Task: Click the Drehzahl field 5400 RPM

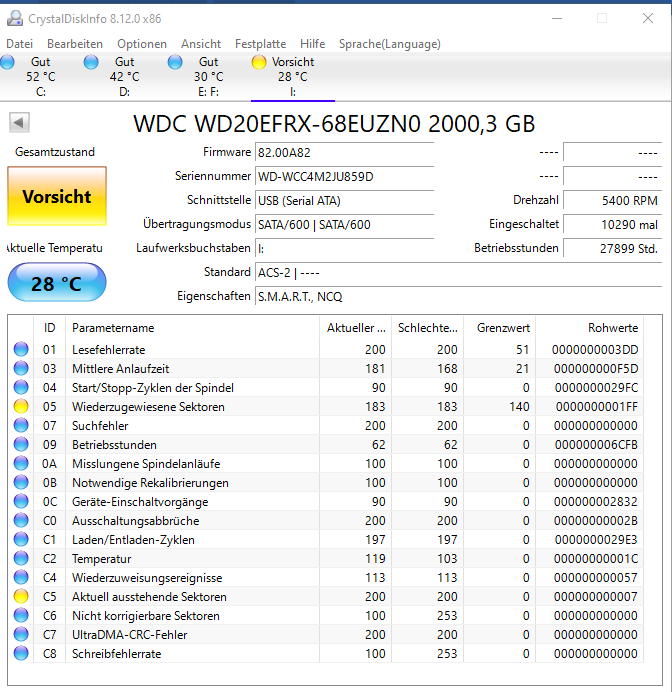Action: (613, 200)
